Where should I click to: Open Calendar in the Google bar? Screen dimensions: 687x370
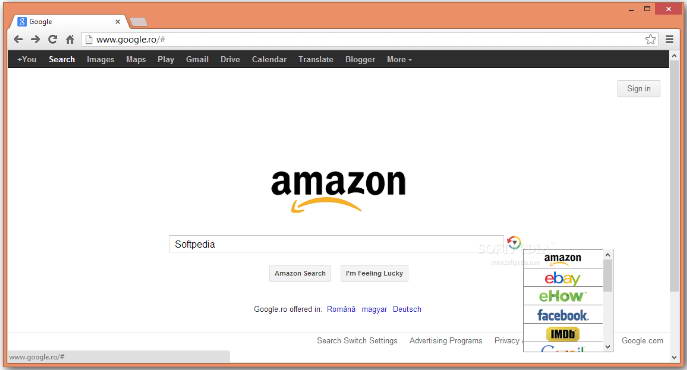(269, 59)
